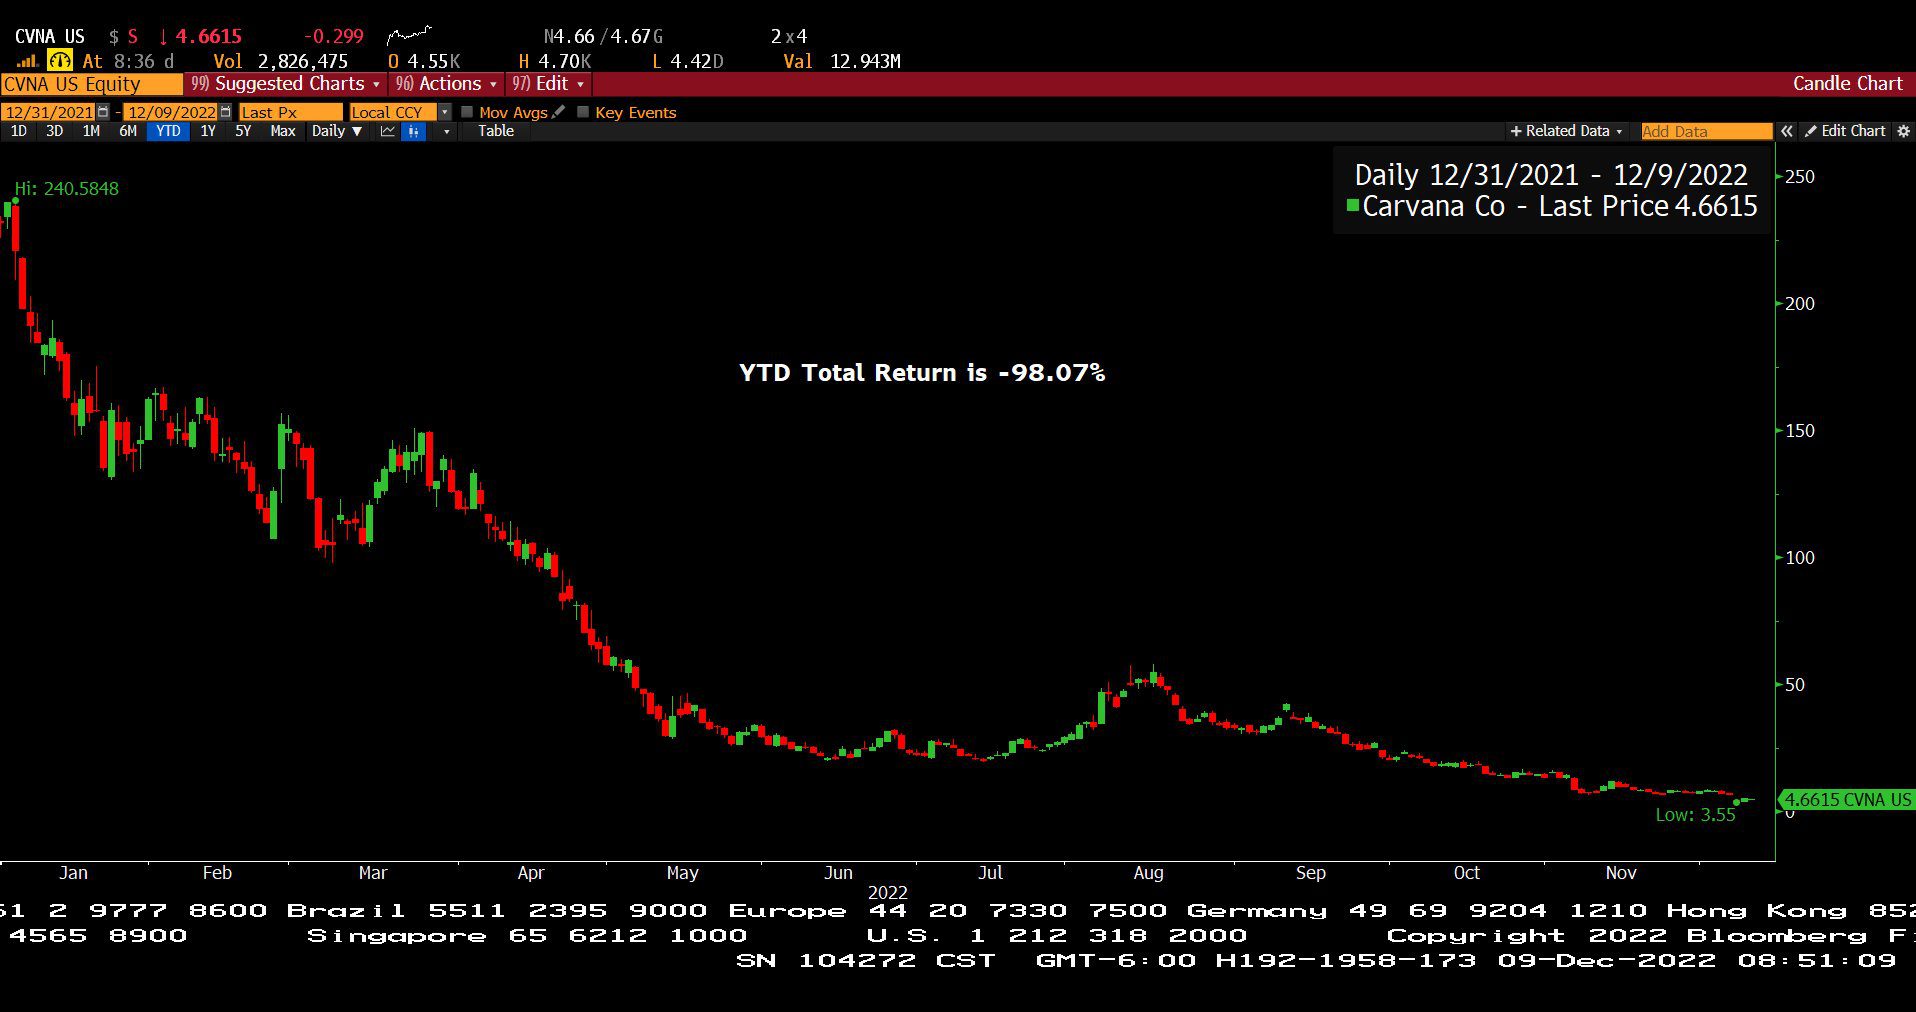
Task: Select the line chart type icon
Action: click(x=388, y=131)
